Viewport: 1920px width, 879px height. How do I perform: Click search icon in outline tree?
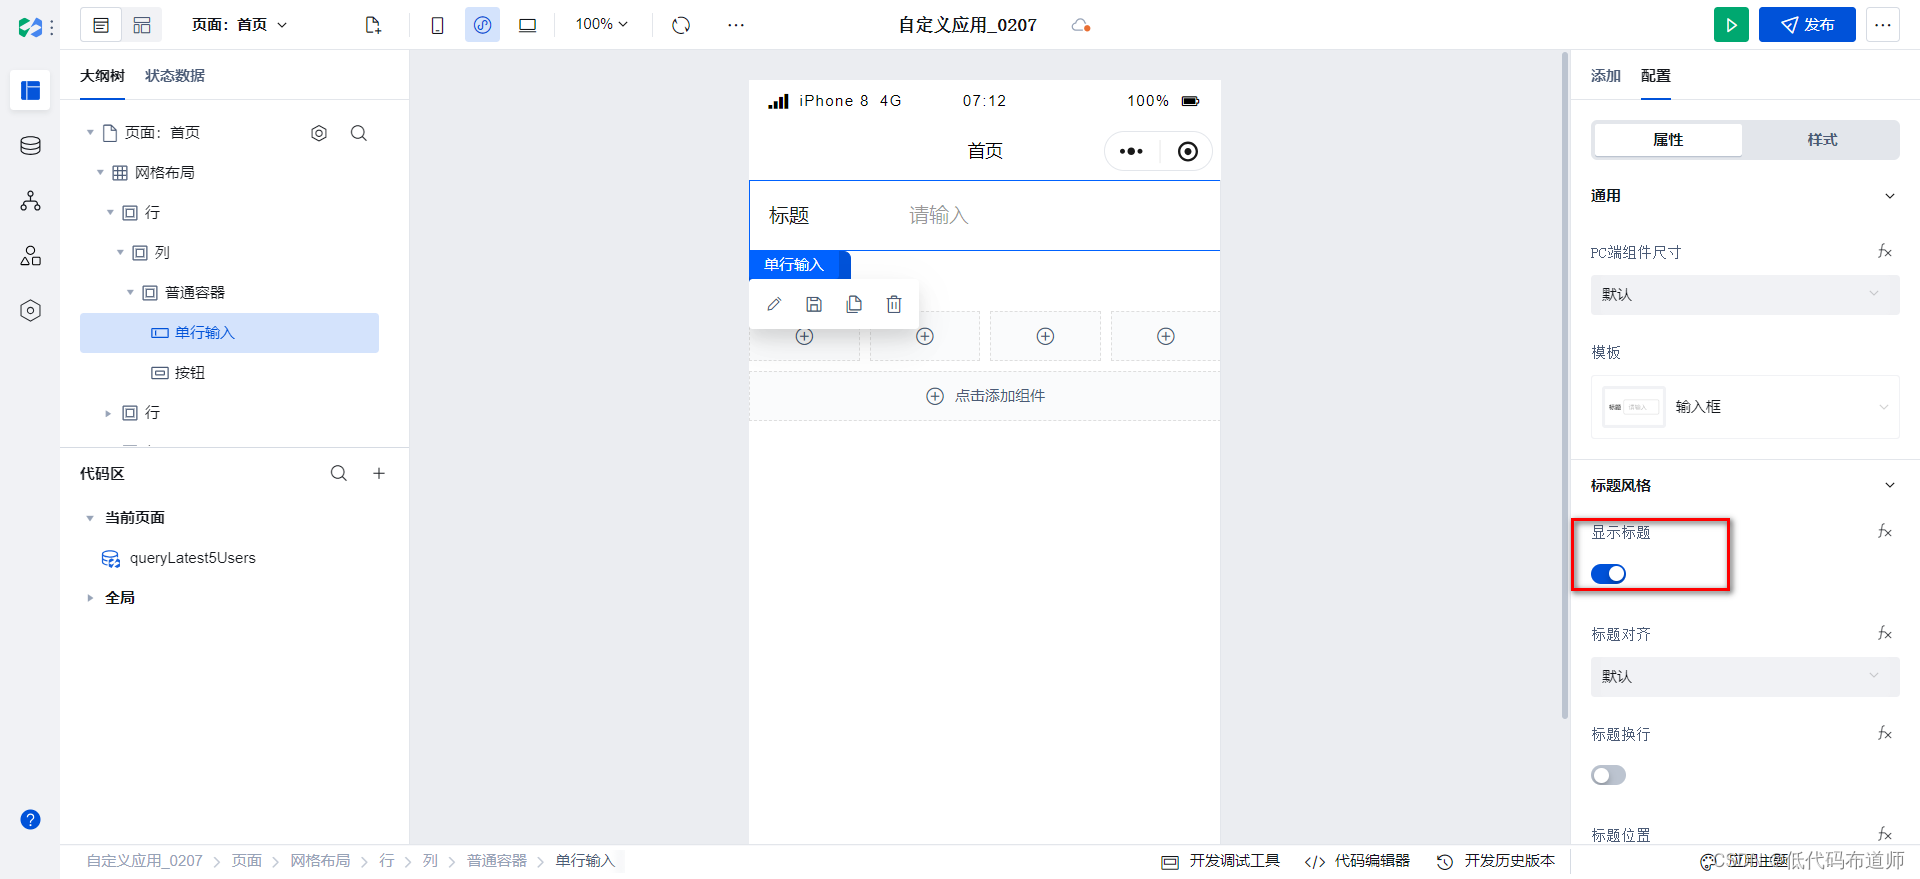pyautogui.click(x=359, y=133)
